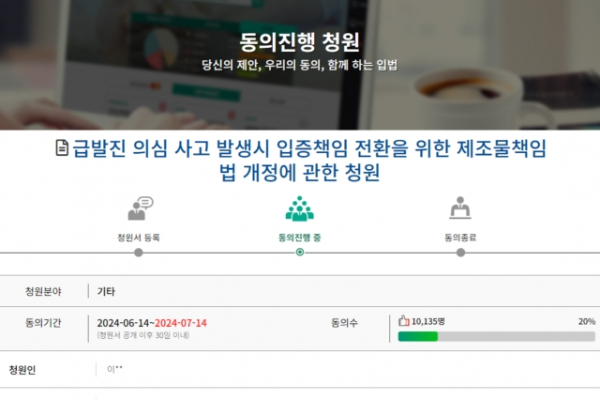Click the active green timeline marker

[x=300, y=252]
